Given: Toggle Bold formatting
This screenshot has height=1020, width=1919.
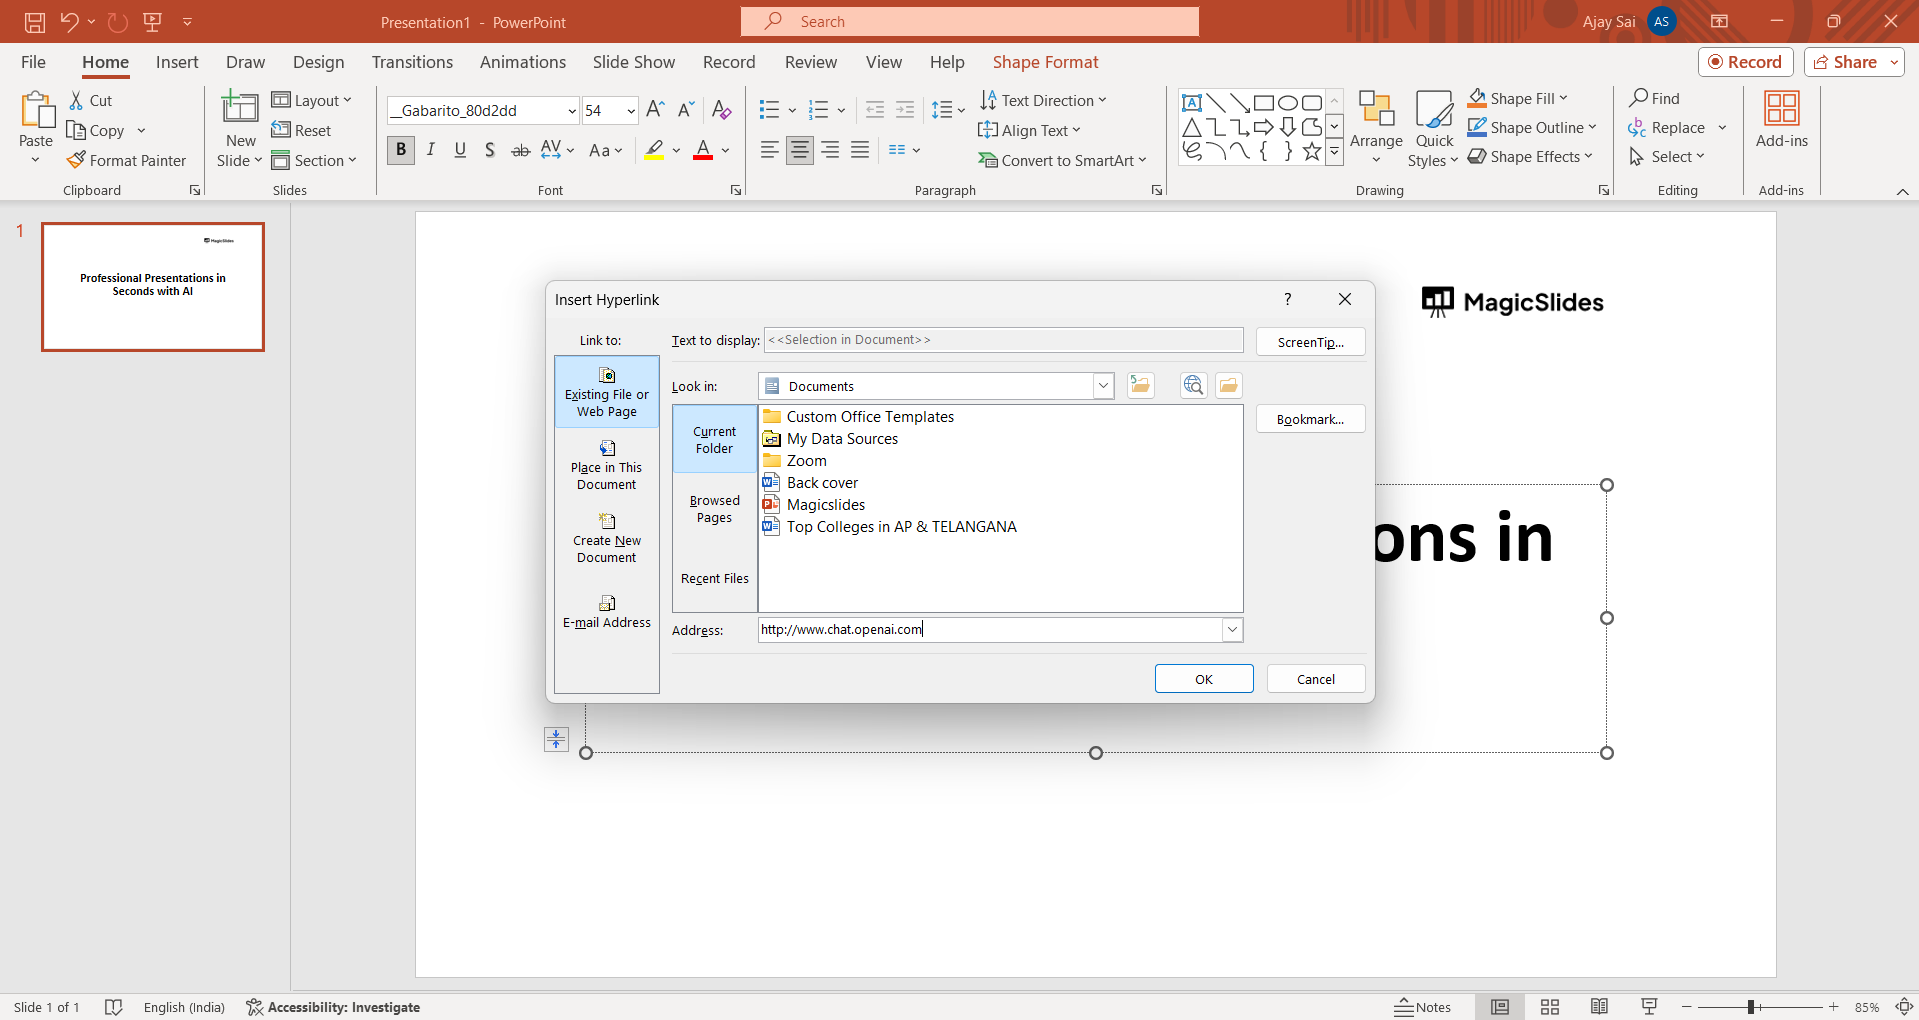Looking at the screenshot, I should click(401, 150).
